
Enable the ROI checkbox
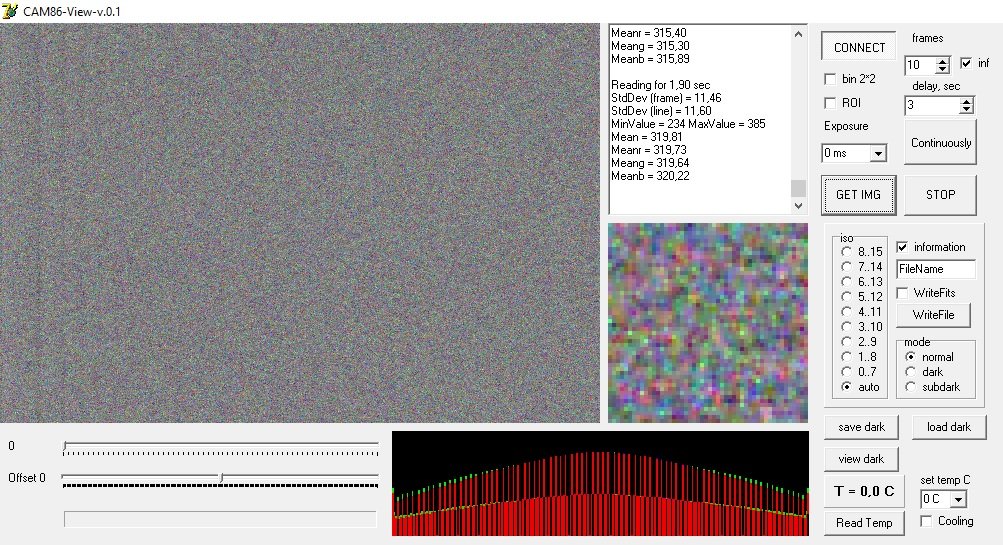coord(830,103)
